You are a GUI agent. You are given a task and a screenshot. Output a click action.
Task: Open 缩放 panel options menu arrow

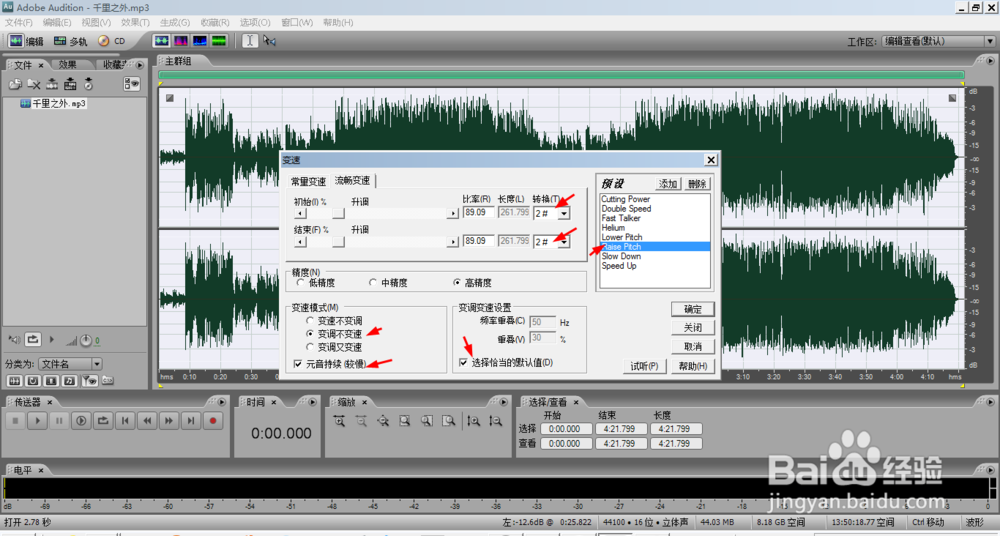(x=503, y=402)
